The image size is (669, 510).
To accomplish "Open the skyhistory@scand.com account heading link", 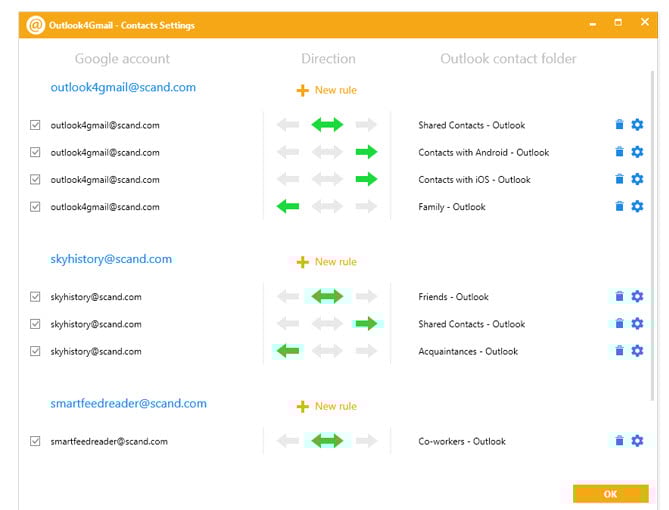I will click(111, 259).
